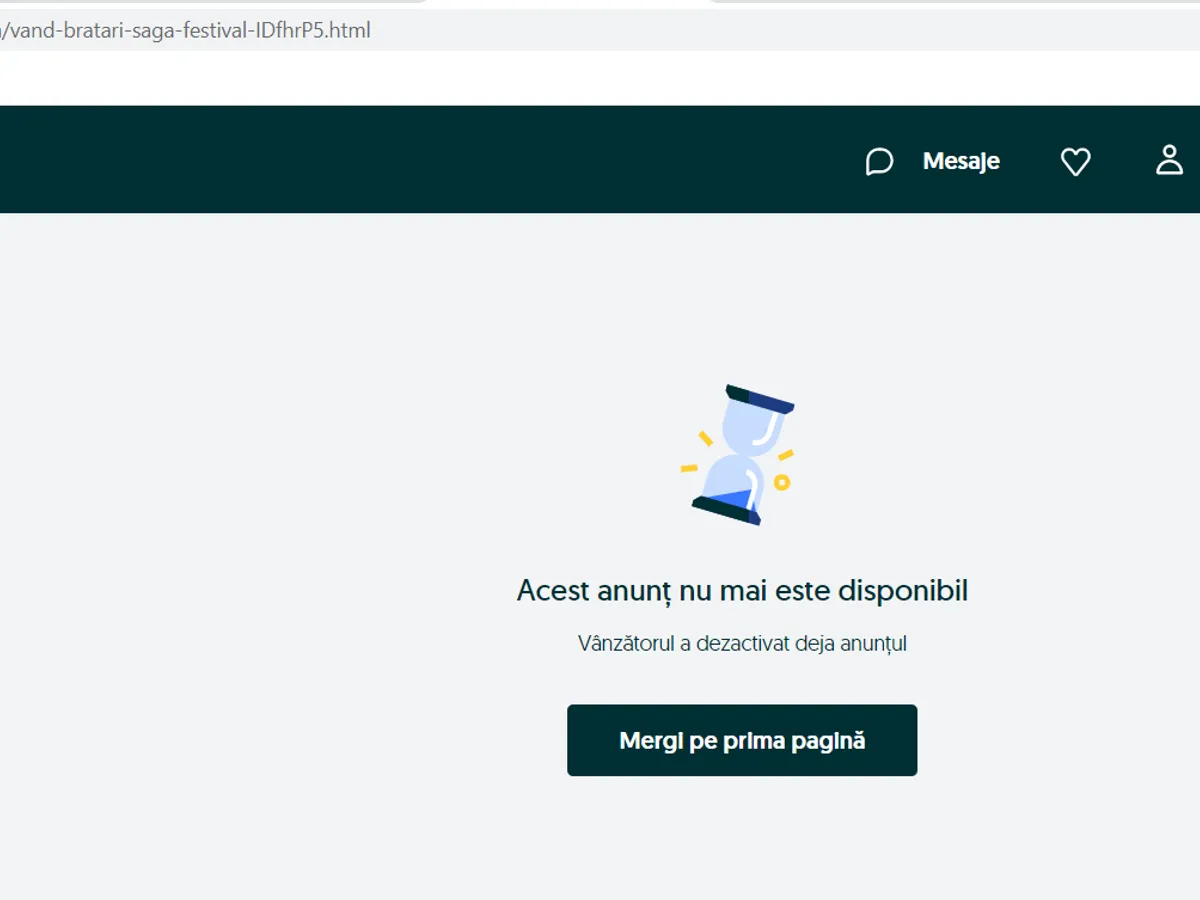Click the dark bottom base of hourglass

pos(726,512)
